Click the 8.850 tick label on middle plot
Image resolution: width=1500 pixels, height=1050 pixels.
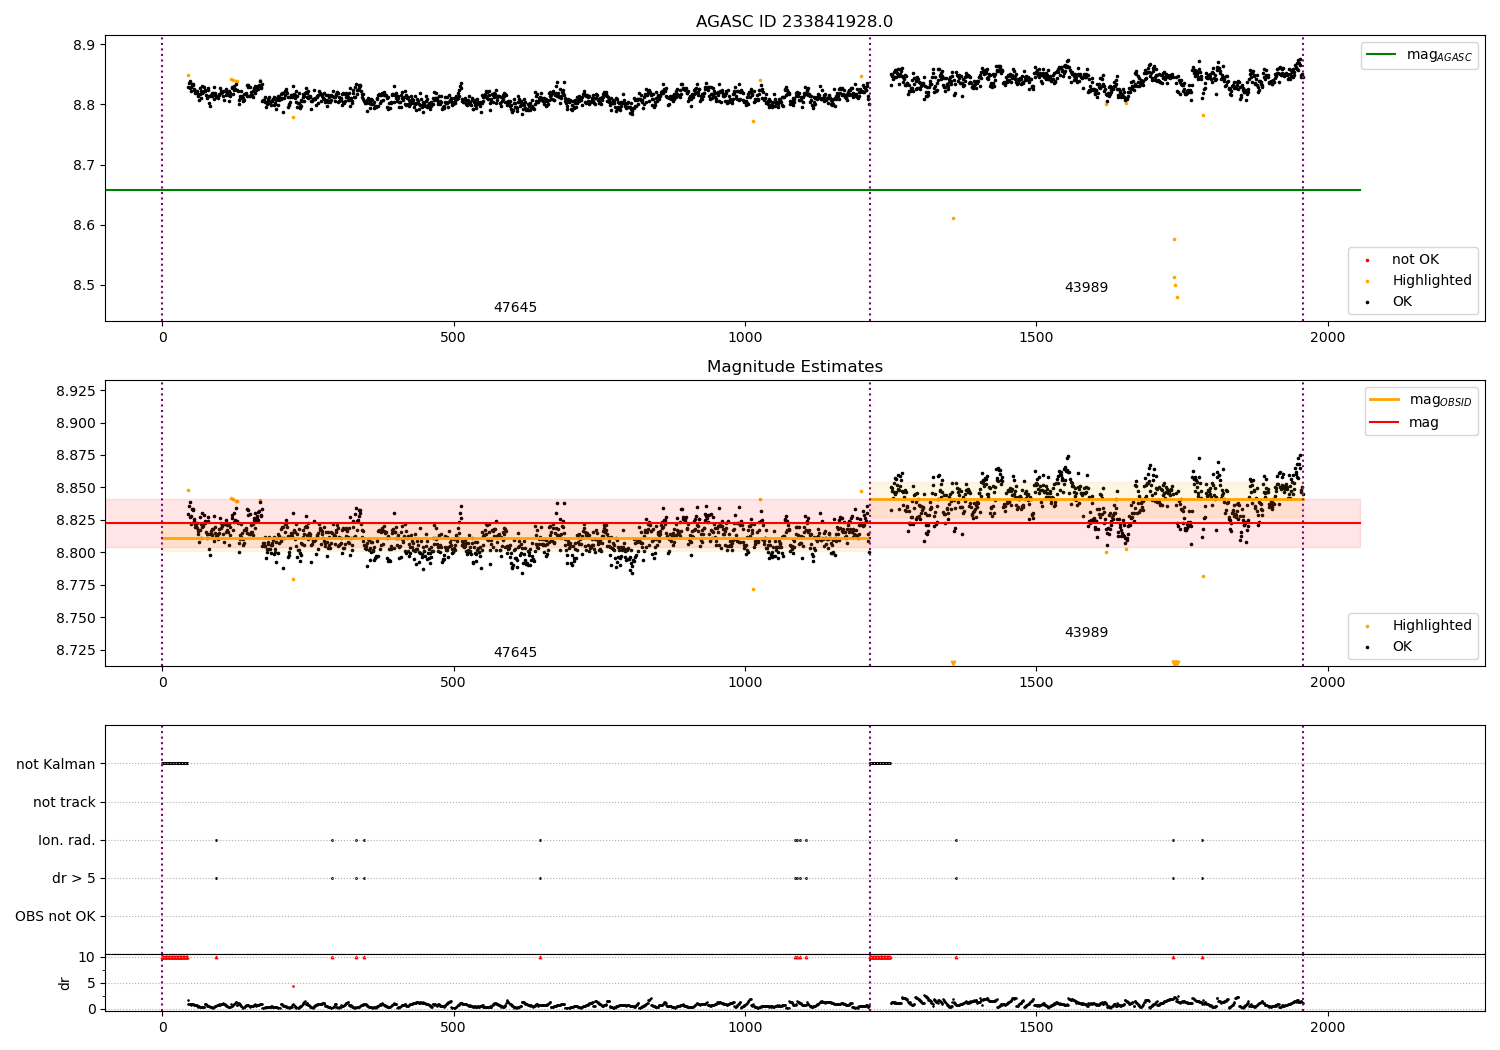coord(76,488)
